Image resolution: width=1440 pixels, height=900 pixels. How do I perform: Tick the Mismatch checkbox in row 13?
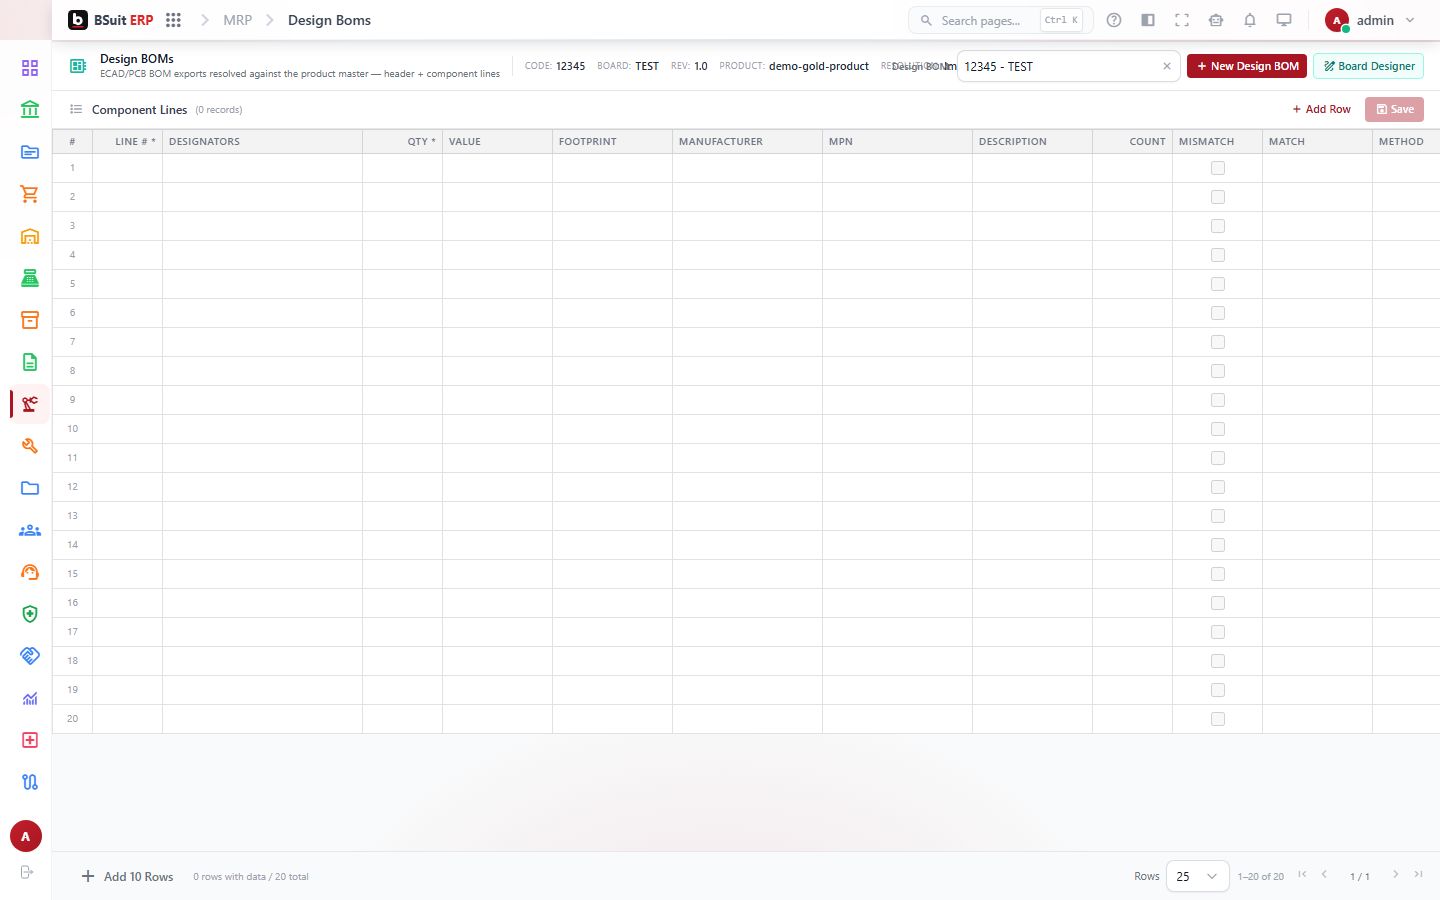[1217, 516]
